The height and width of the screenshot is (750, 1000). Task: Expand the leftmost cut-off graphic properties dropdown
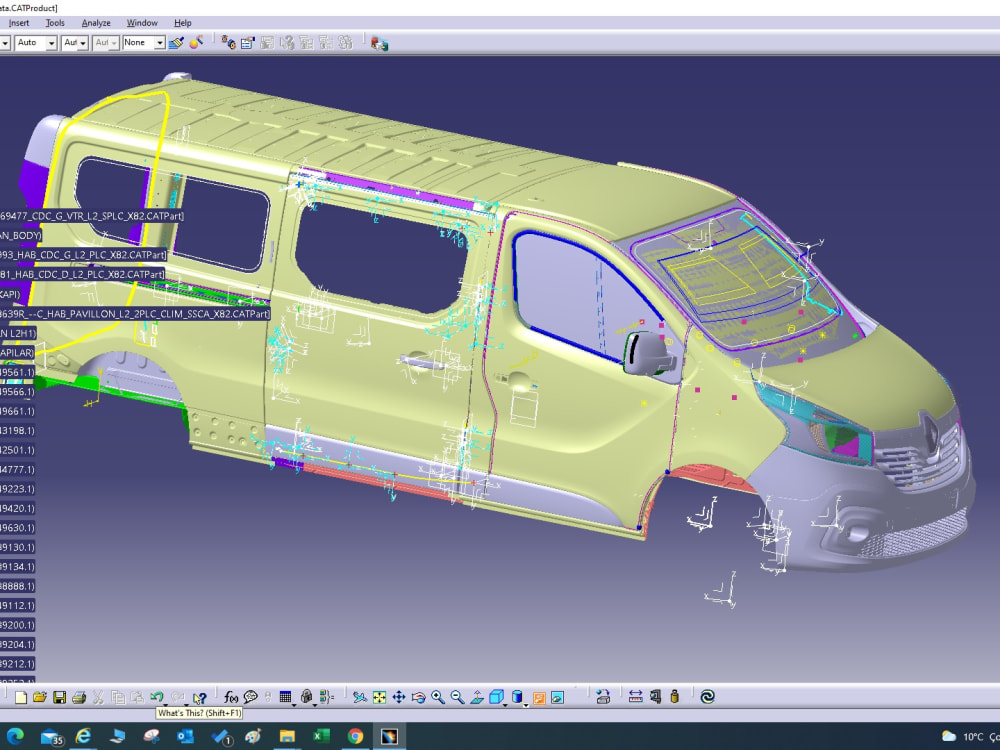point(4,43)
